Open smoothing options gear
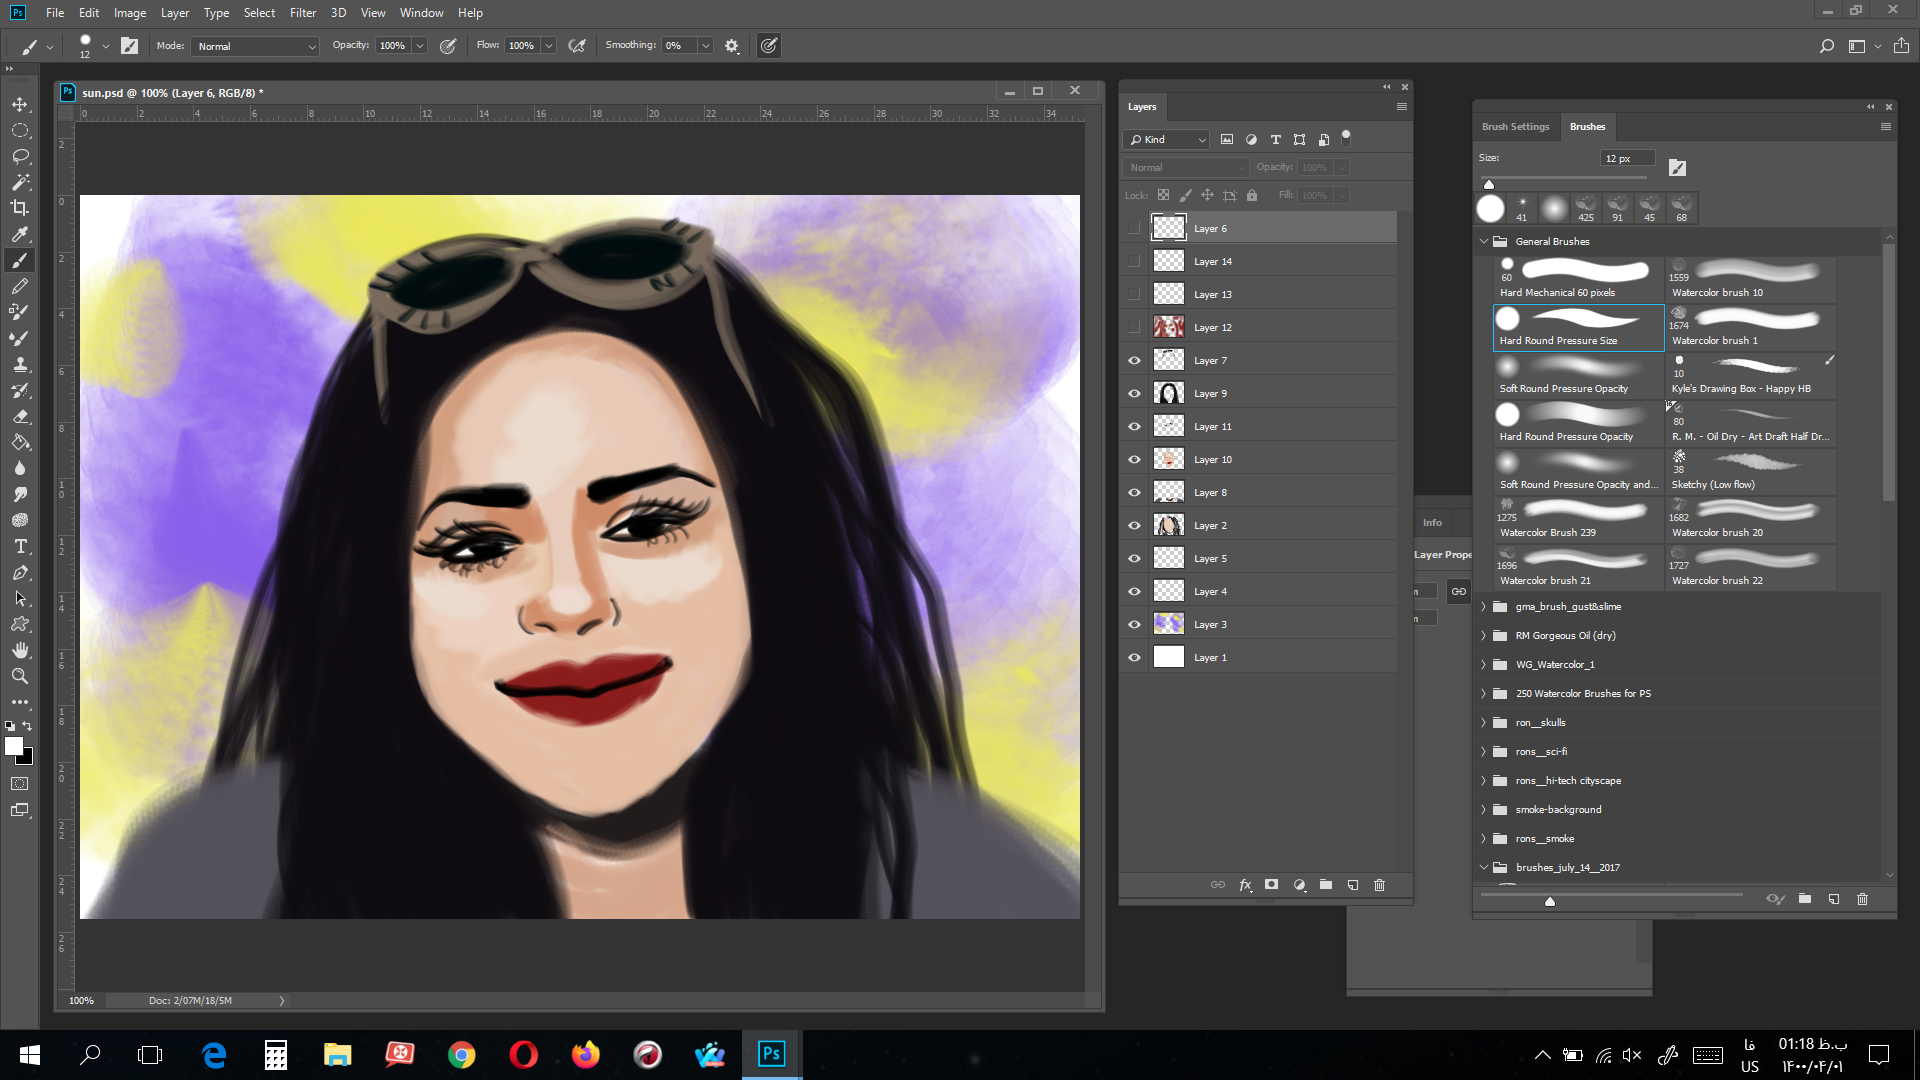The height and width of the screenshot is (1080, 1920). [x=732, y=46]
